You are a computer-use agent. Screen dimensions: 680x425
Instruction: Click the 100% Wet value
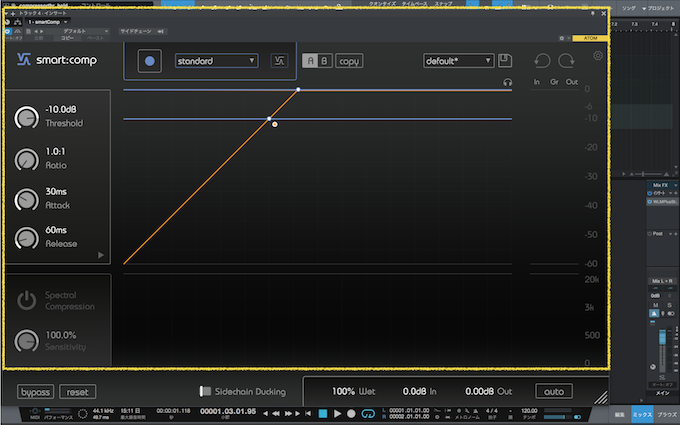353,391
